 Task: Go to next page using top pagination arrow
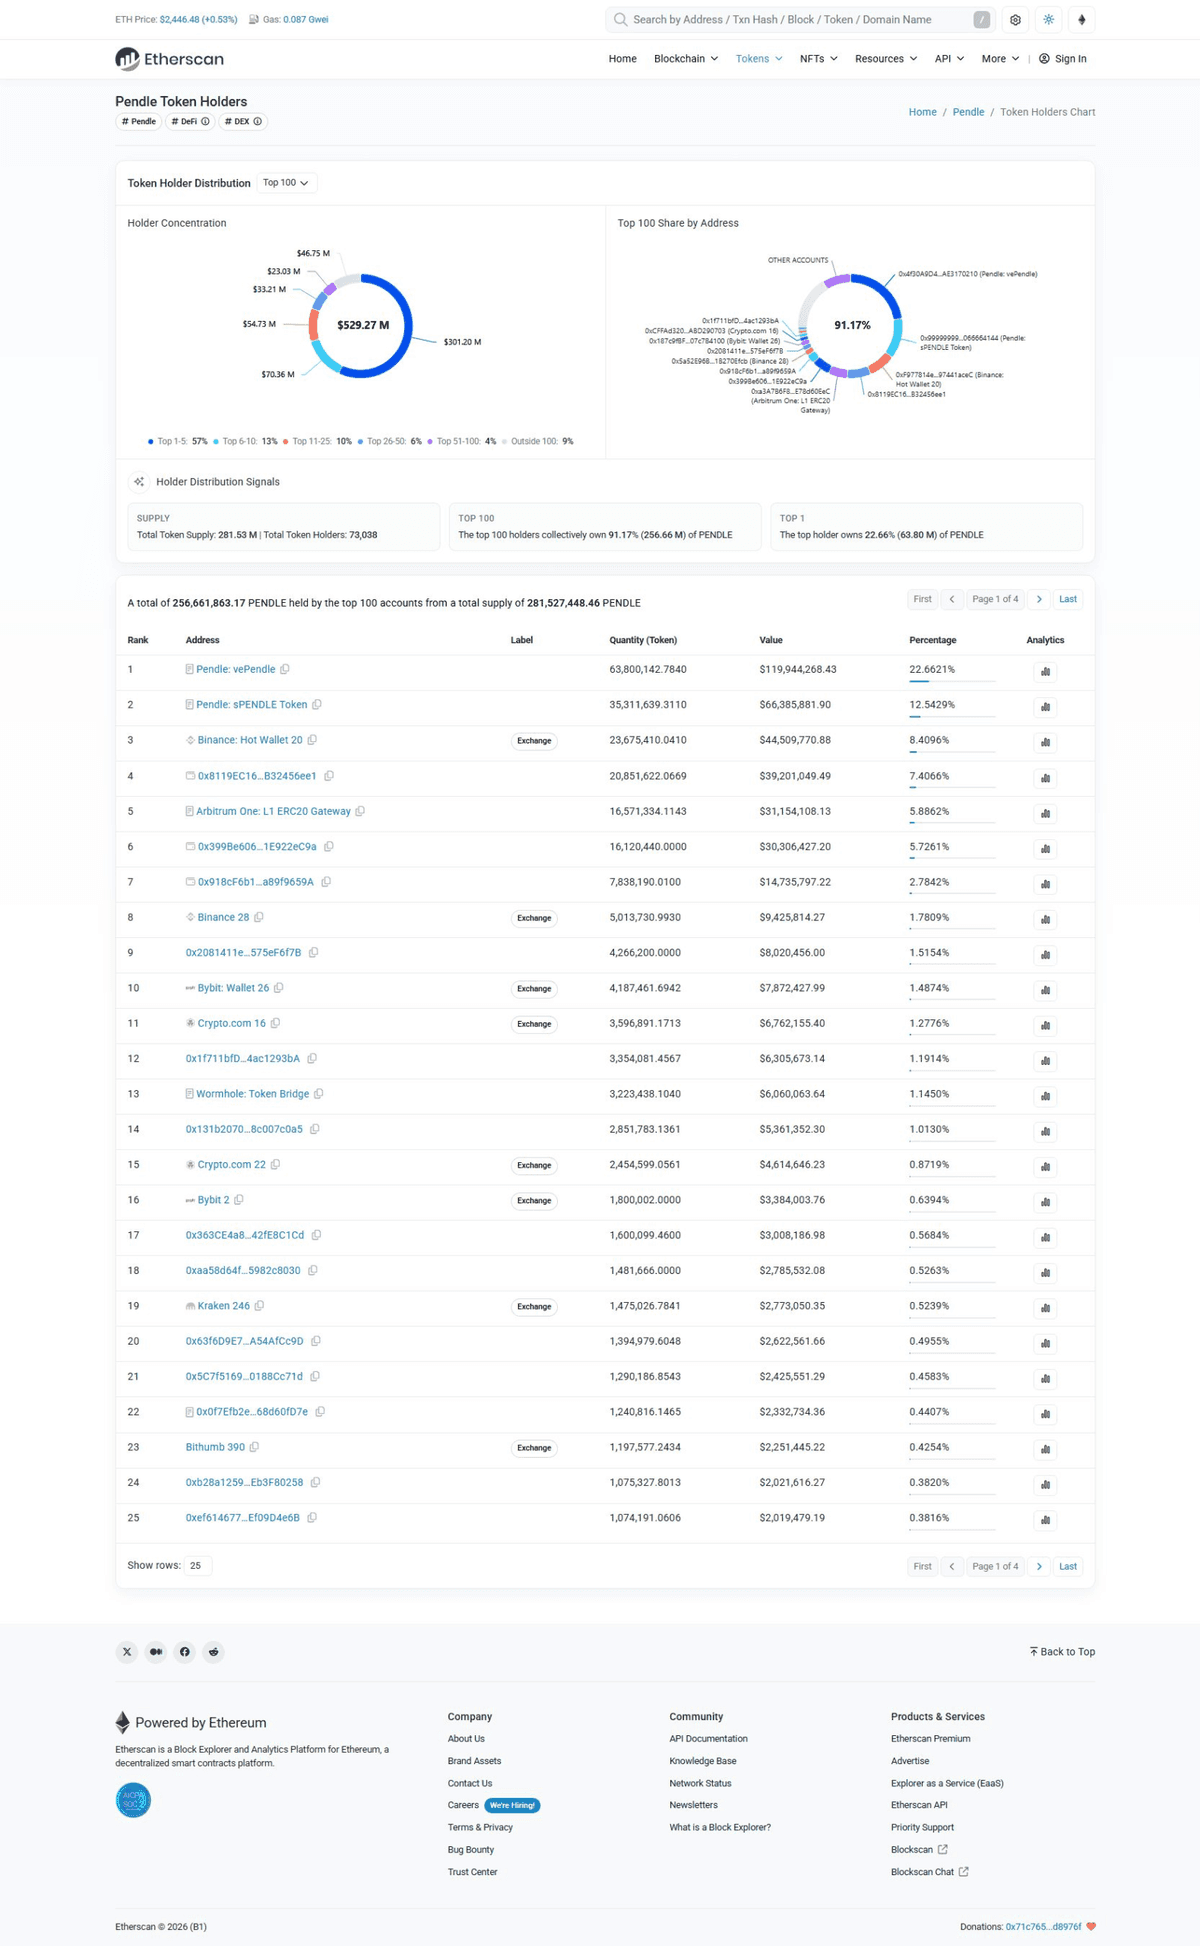tap(1039, 599)
